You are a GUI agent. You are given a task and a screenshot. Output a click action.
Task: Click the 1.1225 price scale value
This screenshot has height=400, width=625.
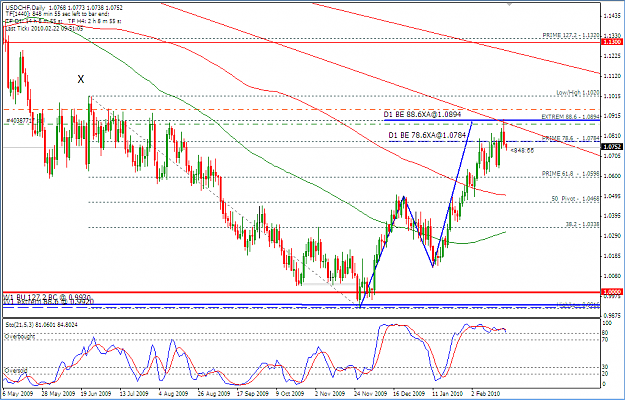(x=612, y=55)
